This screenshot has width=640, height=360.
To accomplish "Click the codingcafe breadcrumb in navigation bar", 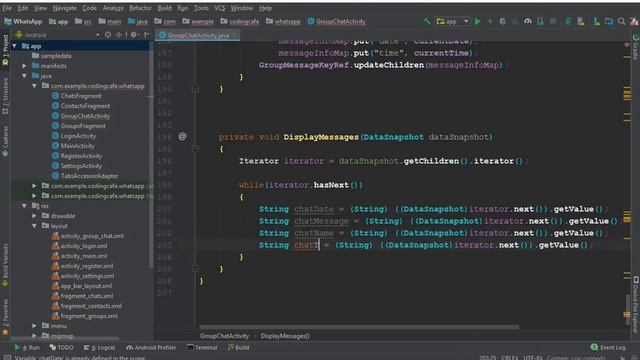I will pos(240,21).
